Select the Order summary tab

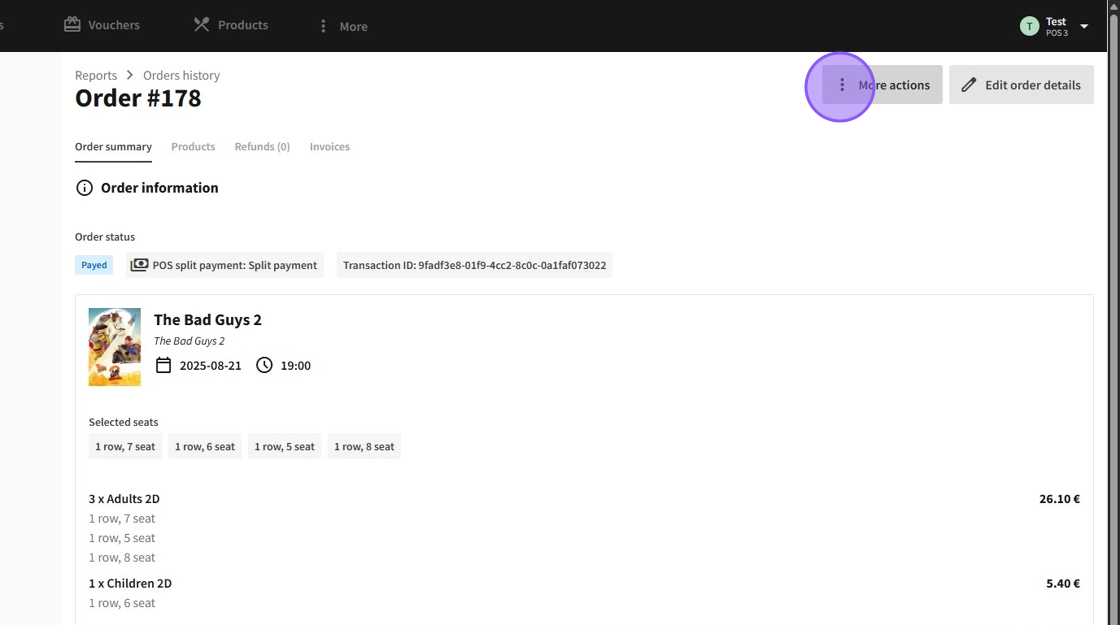coord(113,147)
